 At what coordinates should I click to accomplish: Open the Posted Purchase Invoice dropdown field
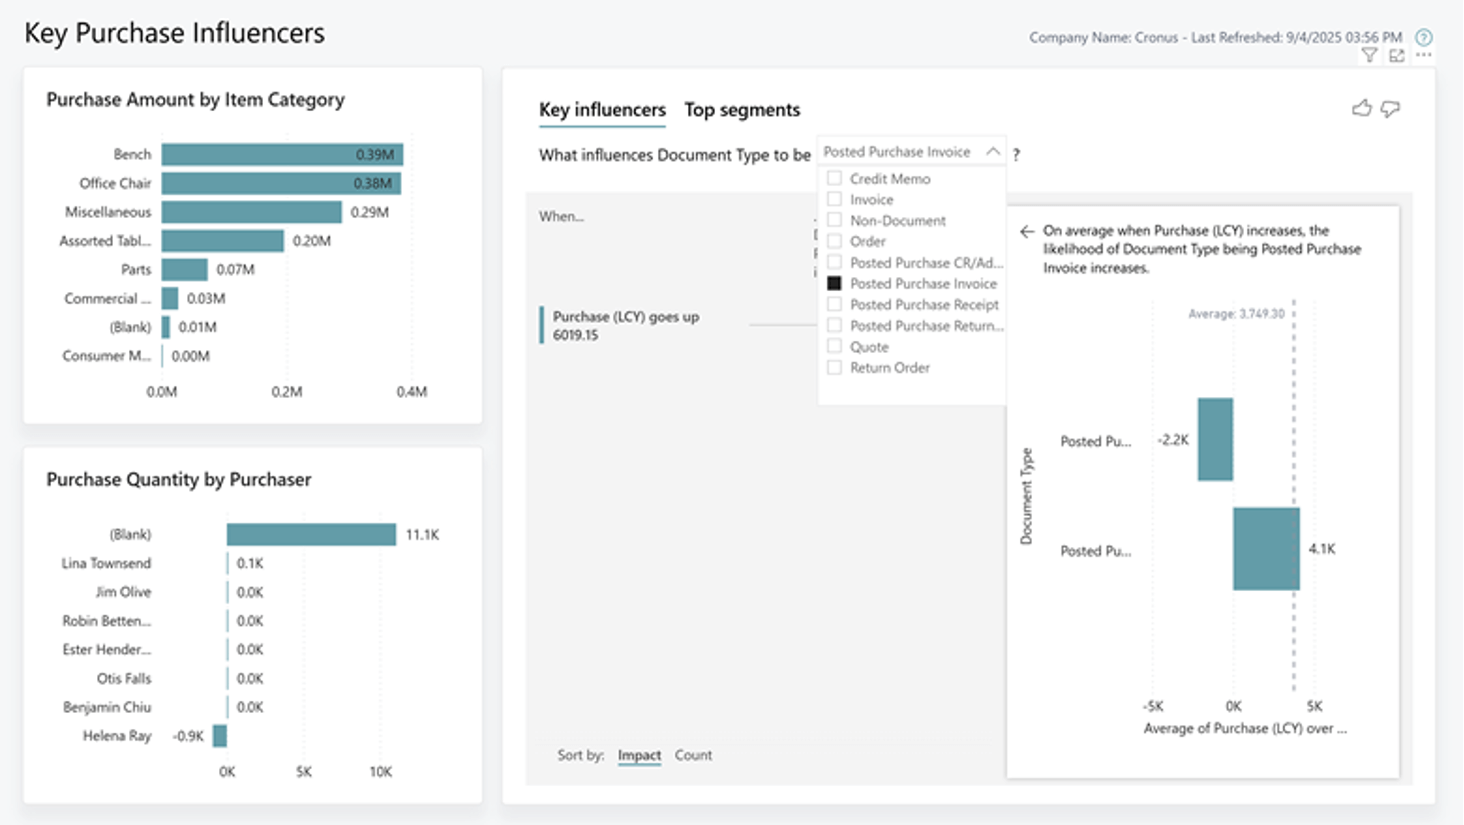point(897,152)
